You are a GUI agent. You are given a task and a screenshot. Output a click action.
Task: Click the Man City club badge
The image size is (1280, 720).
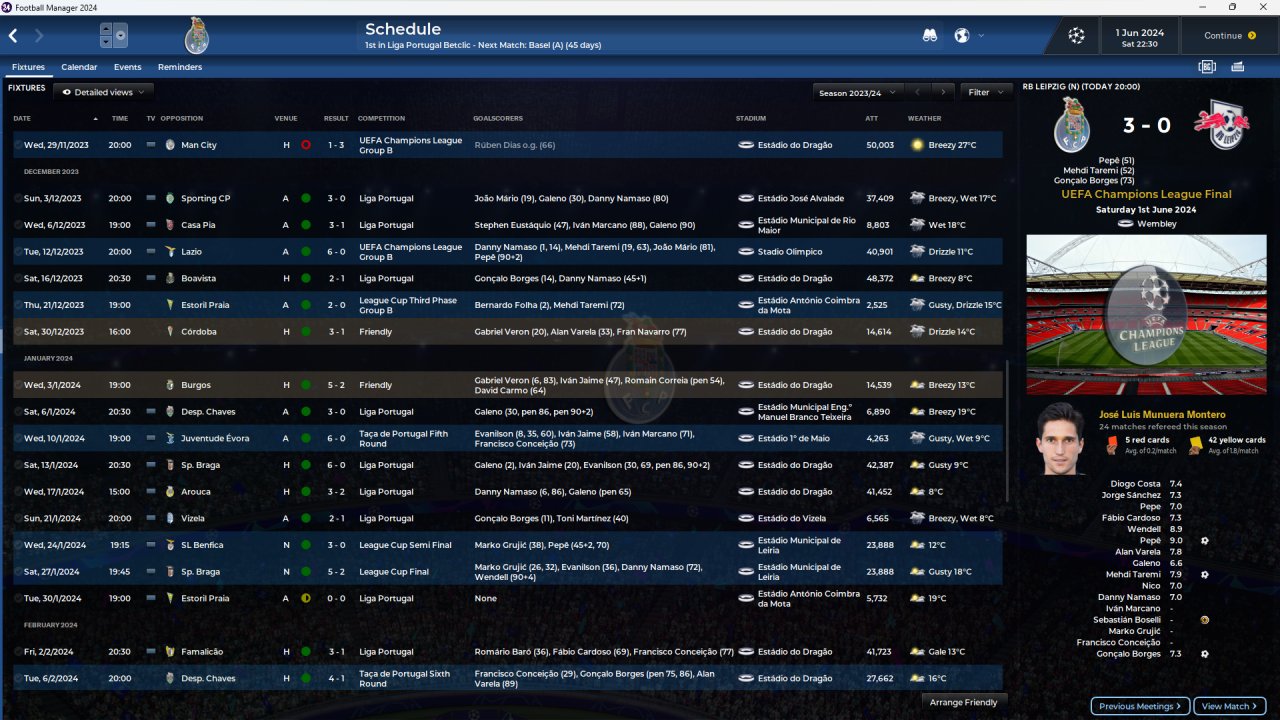point(170,145)
